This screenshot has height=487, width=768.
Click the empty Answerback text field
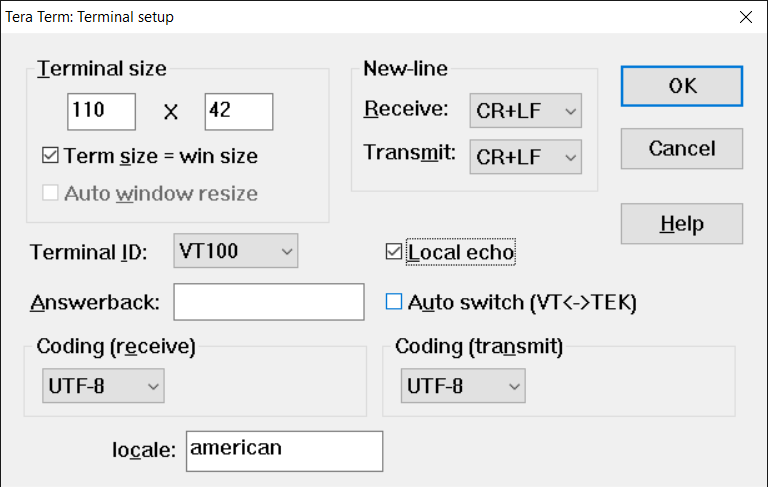(x=268, y=302)
